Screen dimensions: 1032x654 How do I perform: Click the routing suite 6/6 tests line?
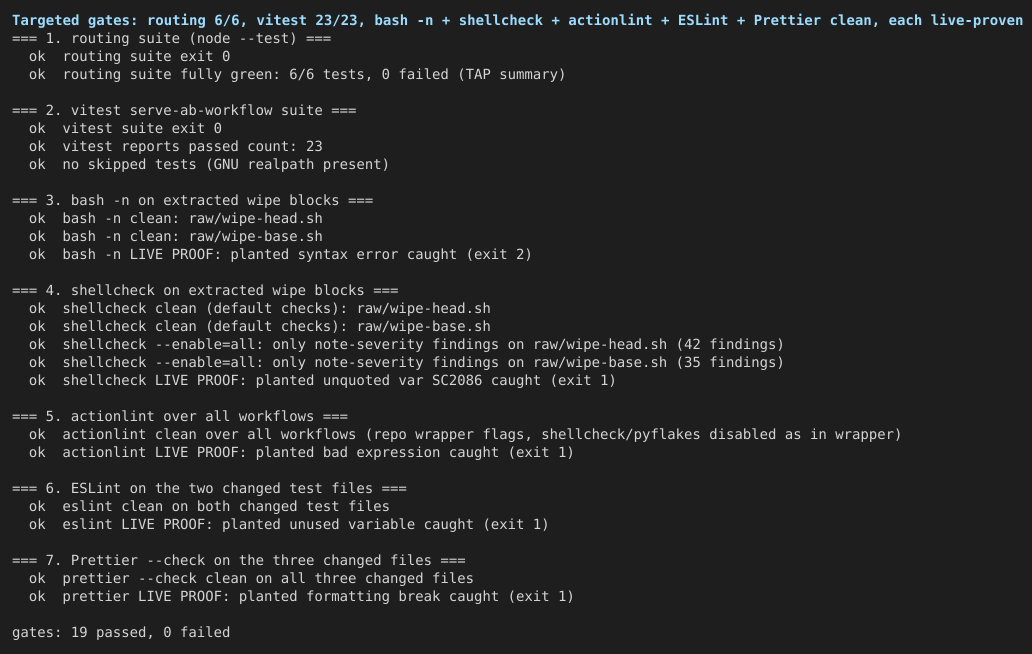tap(297, 74)
